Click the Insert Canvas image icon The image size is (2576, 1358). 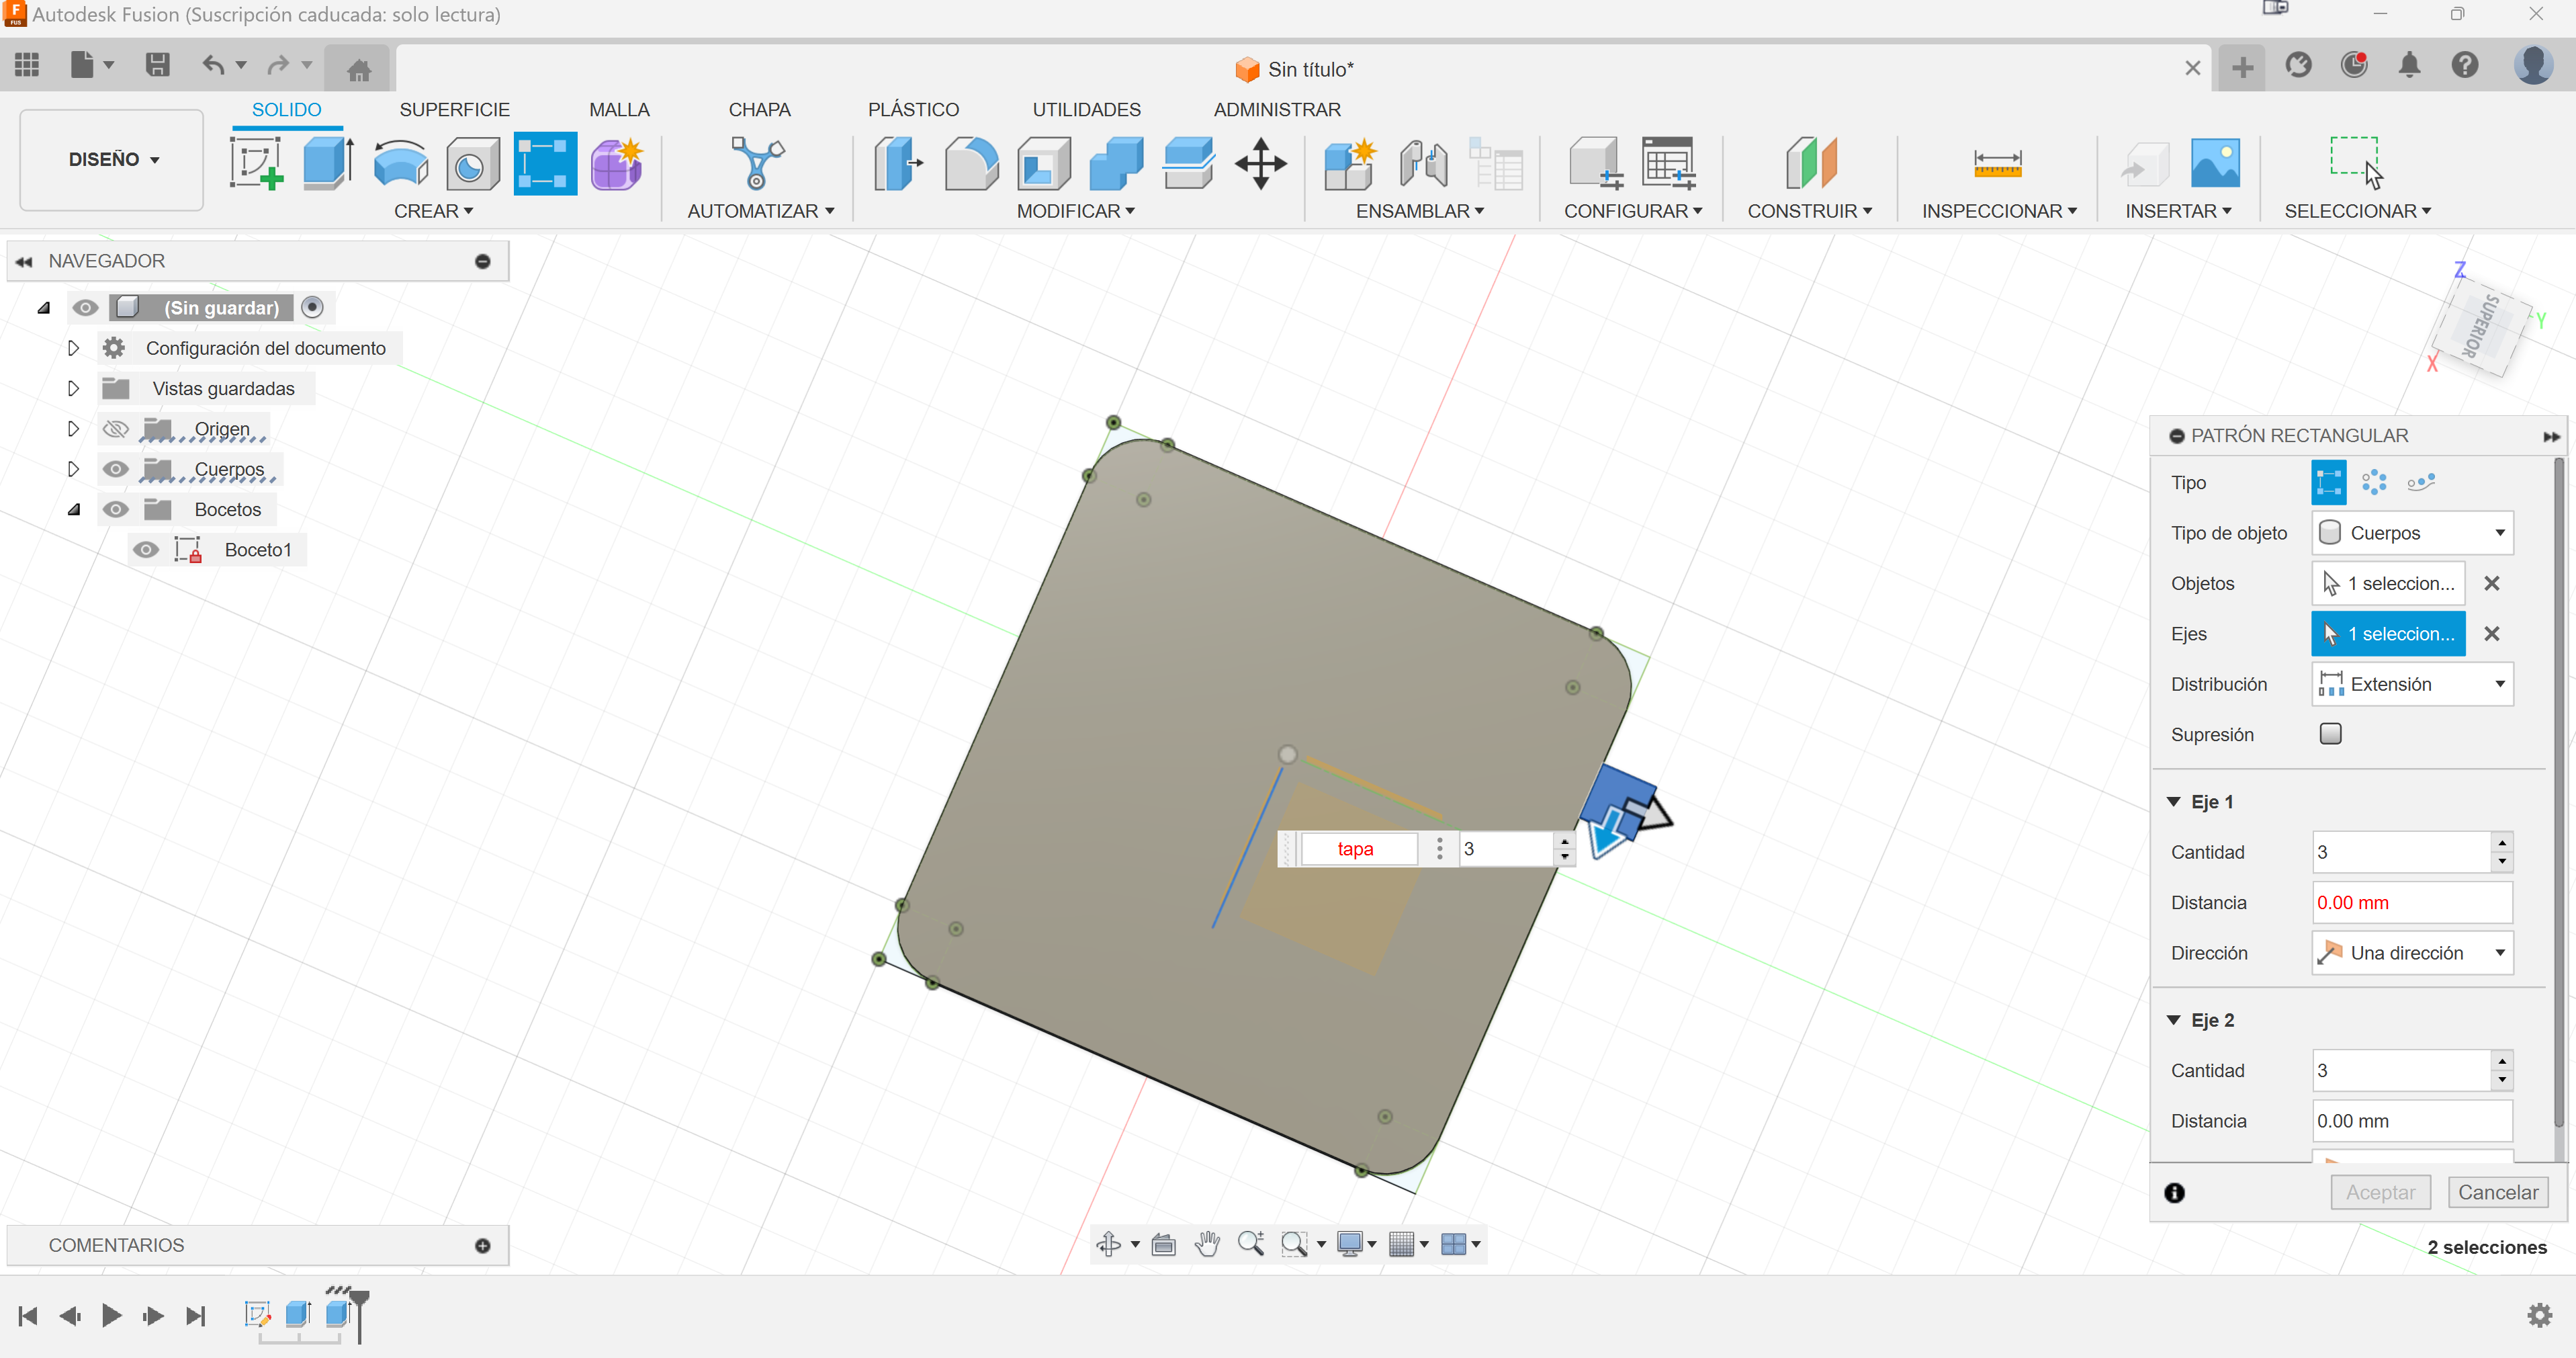click(x=2215, y=163)
